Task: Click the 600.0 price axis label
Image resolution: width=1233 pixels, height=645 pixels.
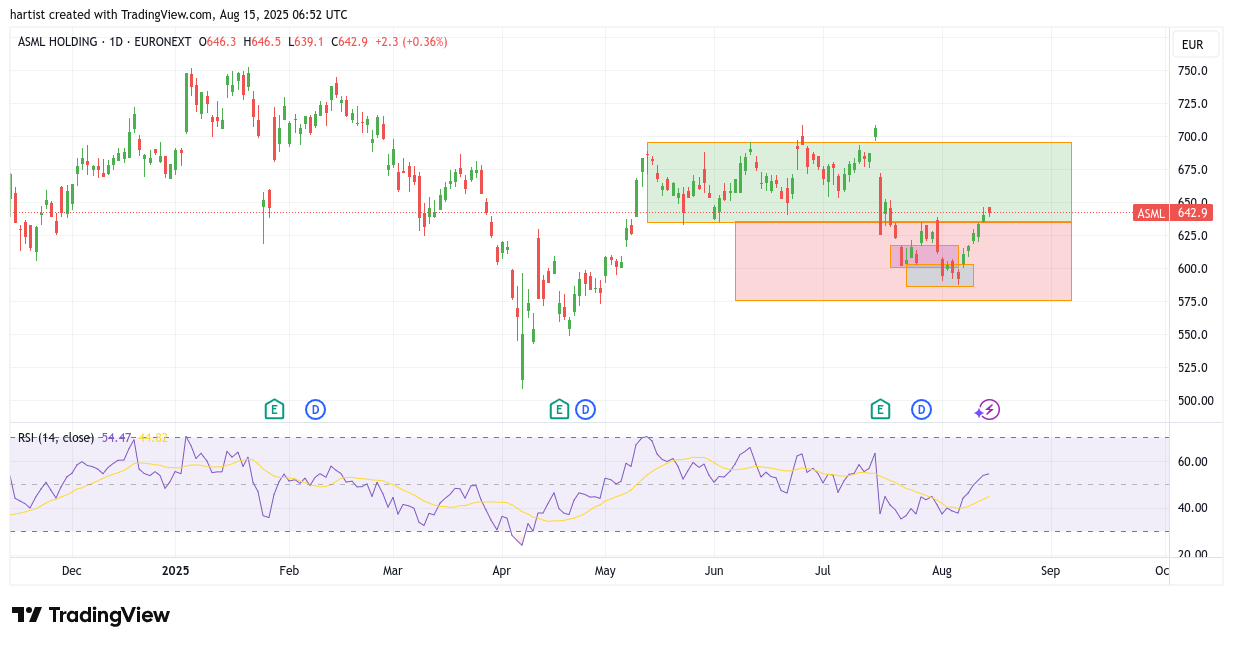Action: [x=1192, y=269]
